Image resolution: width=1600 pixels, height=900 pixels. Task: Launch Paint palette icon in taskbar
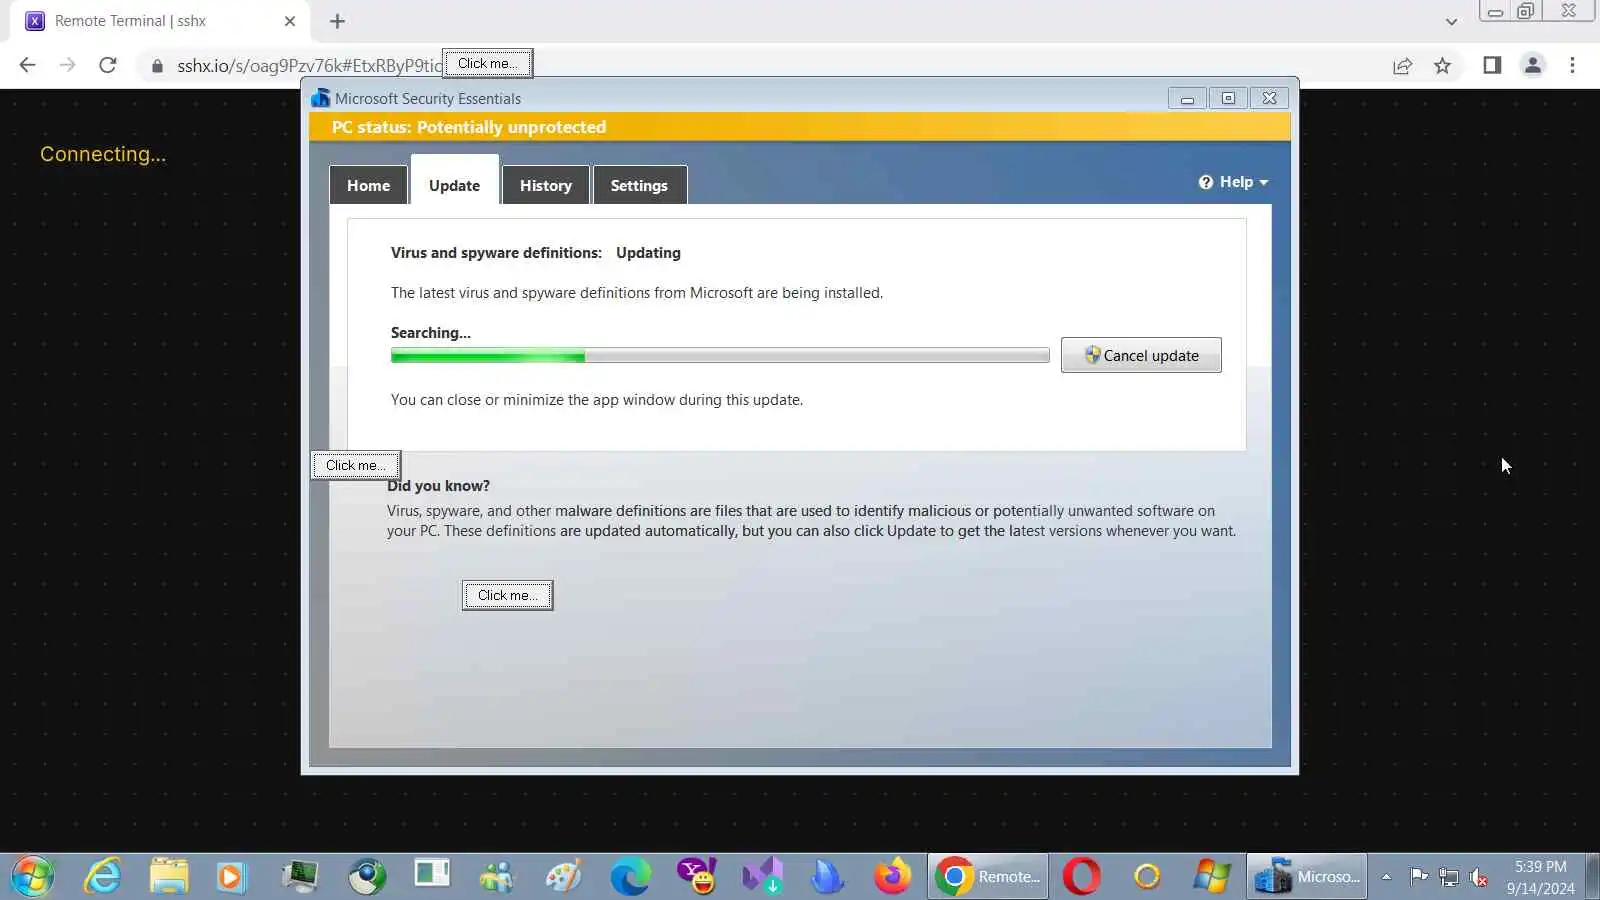click(564, 877)
